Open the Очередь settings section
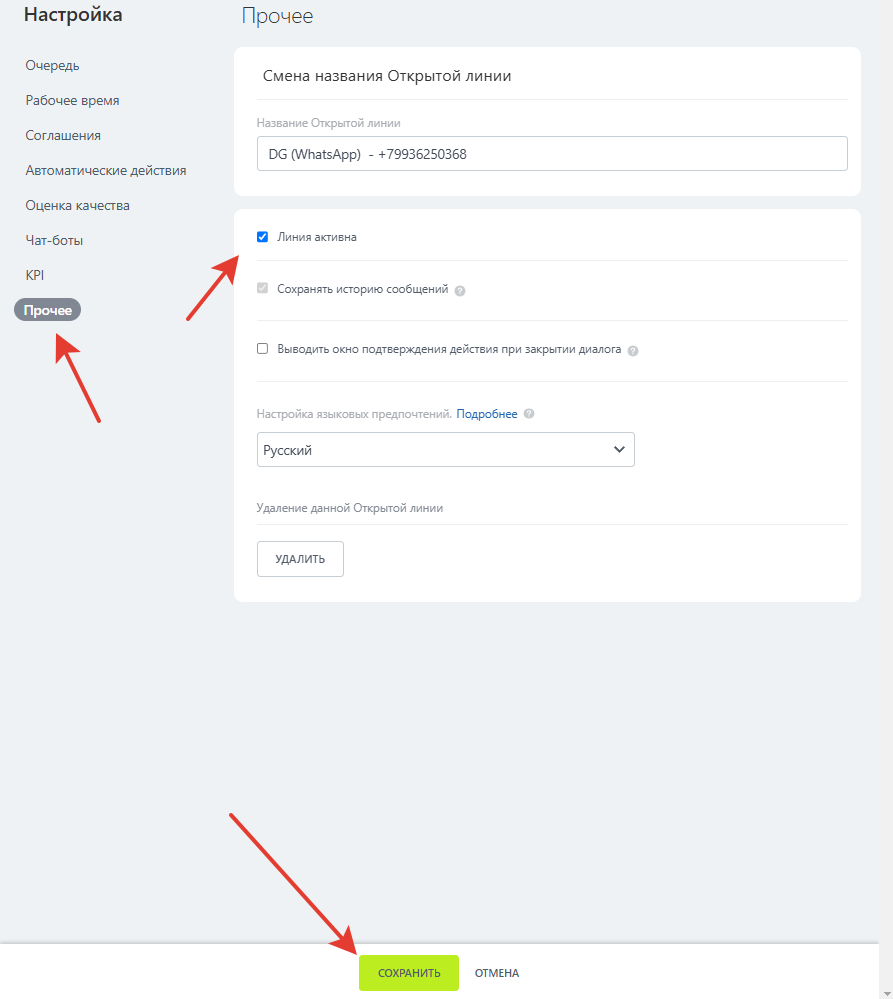The image size is (893, 999). [52, 66]
